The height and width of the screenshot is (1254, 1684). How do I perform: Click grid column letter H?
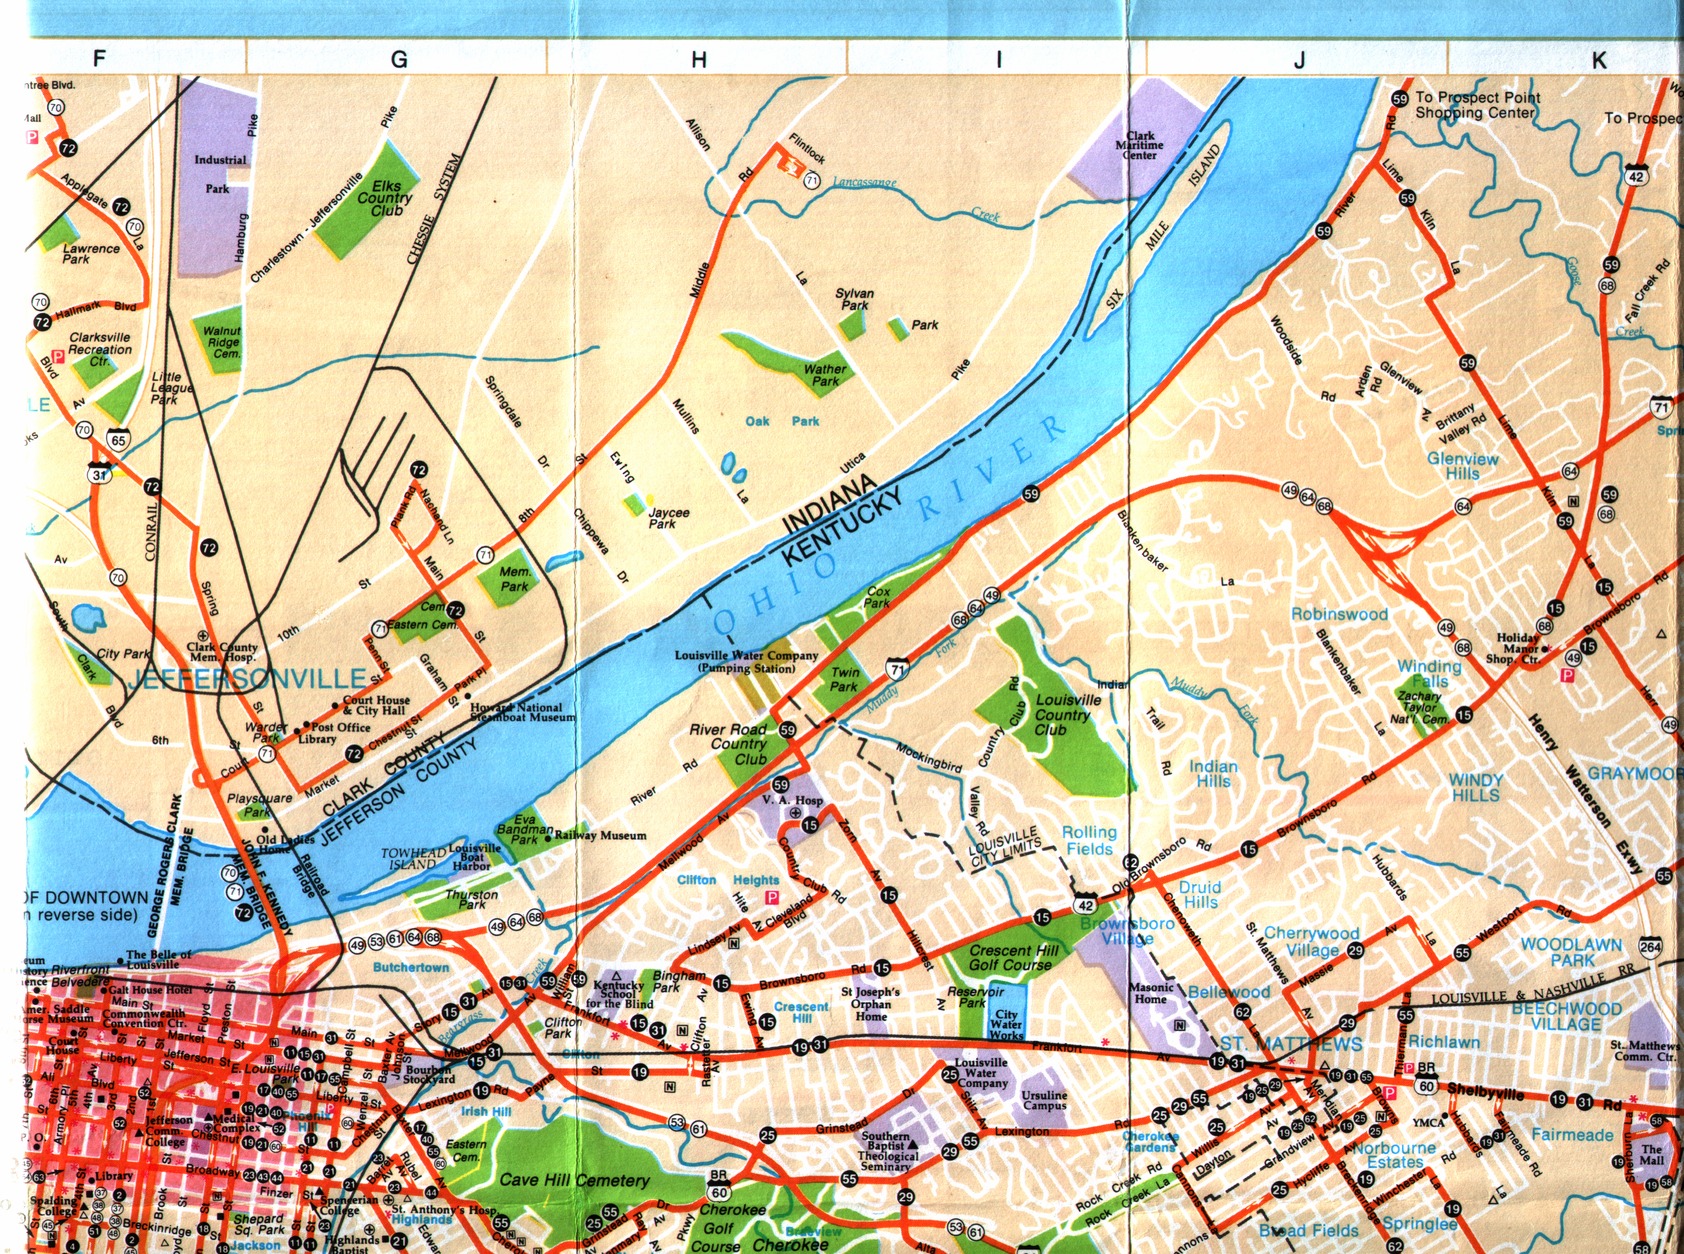click(x=698, y=59)
